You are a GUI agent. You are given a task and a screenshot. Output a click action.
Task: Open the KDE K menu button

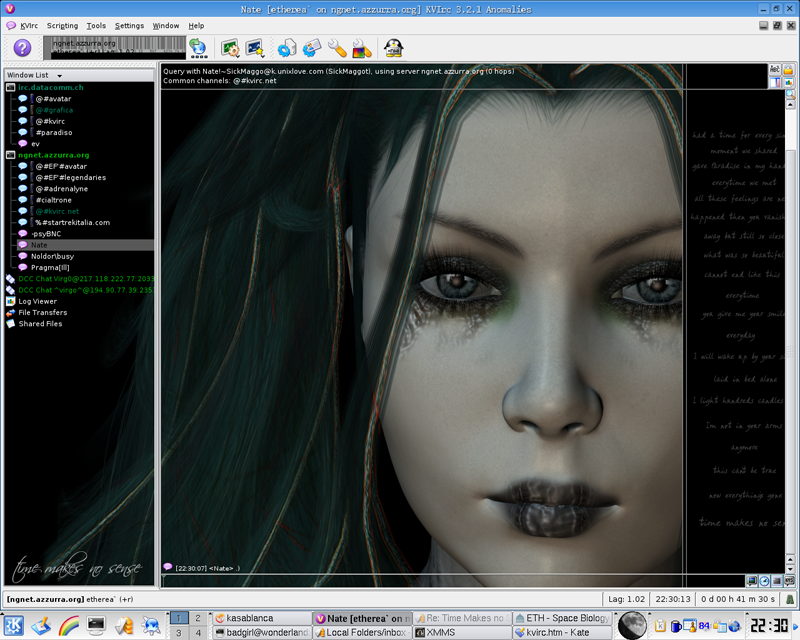click(13, 625)
